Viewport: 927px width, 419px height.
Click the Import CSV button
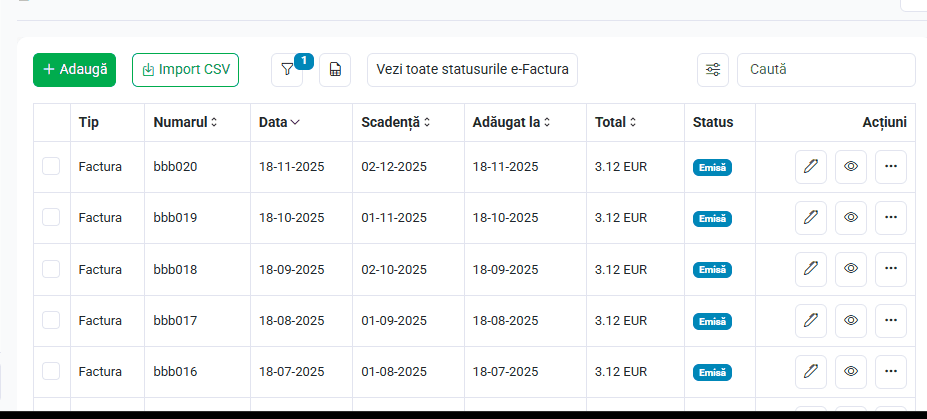tap(186, 70)
